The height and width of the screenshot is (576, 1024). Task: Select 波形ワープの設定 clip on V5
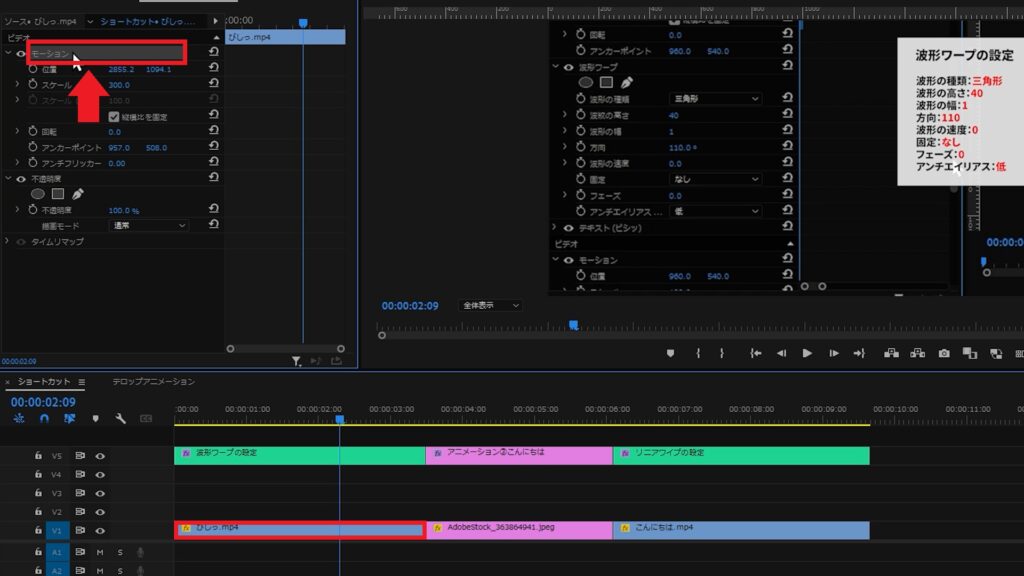click(x=300, y=455)
